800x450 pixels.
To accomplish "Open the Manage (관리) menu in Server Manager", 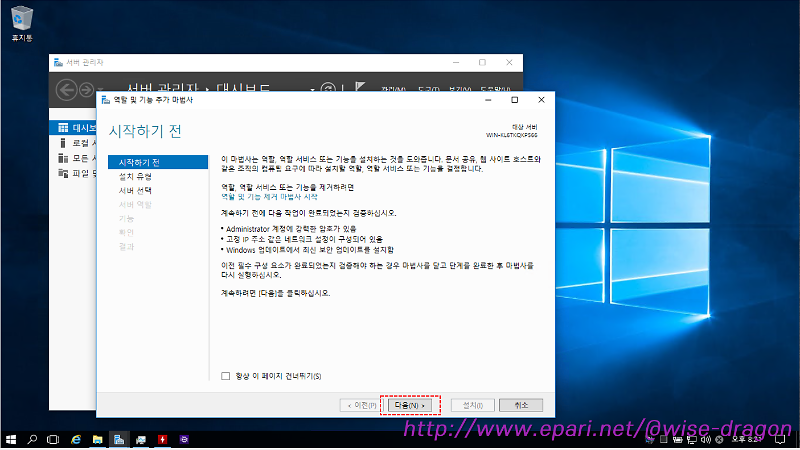I will pyautogui.click(x=393, y=89).
